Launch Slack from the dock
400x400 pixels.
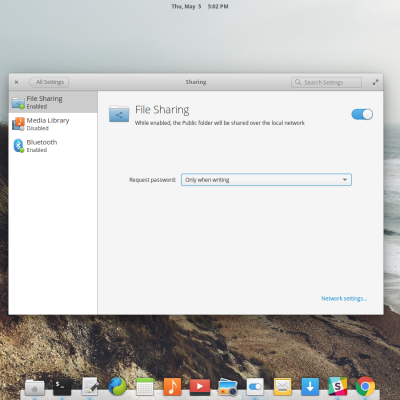coord(338,387)
